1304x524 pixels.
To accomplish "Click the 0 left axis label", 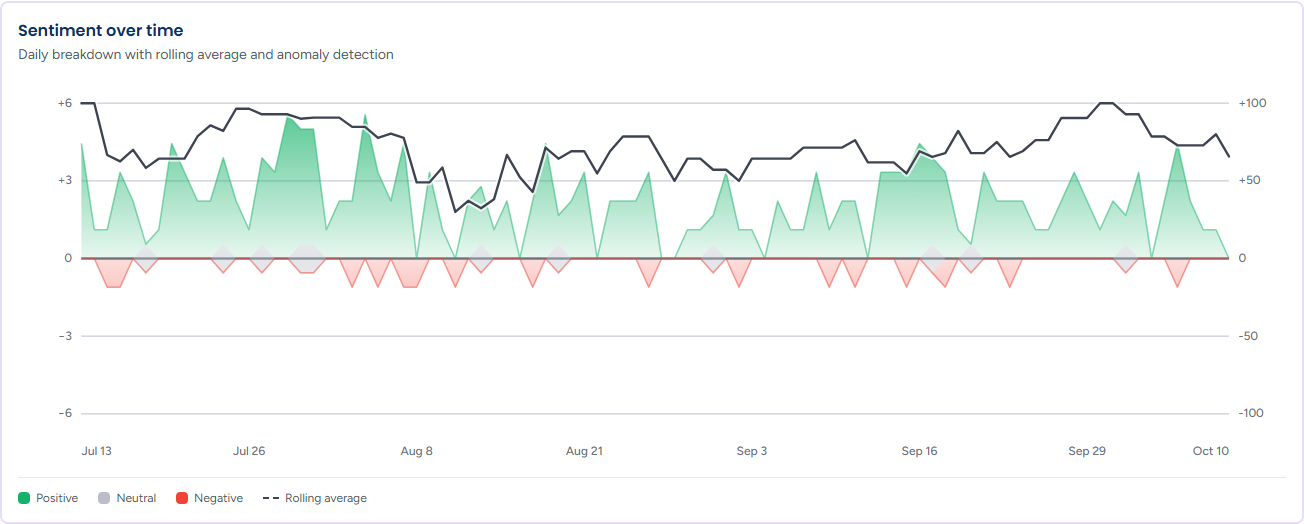I will 68,258.
